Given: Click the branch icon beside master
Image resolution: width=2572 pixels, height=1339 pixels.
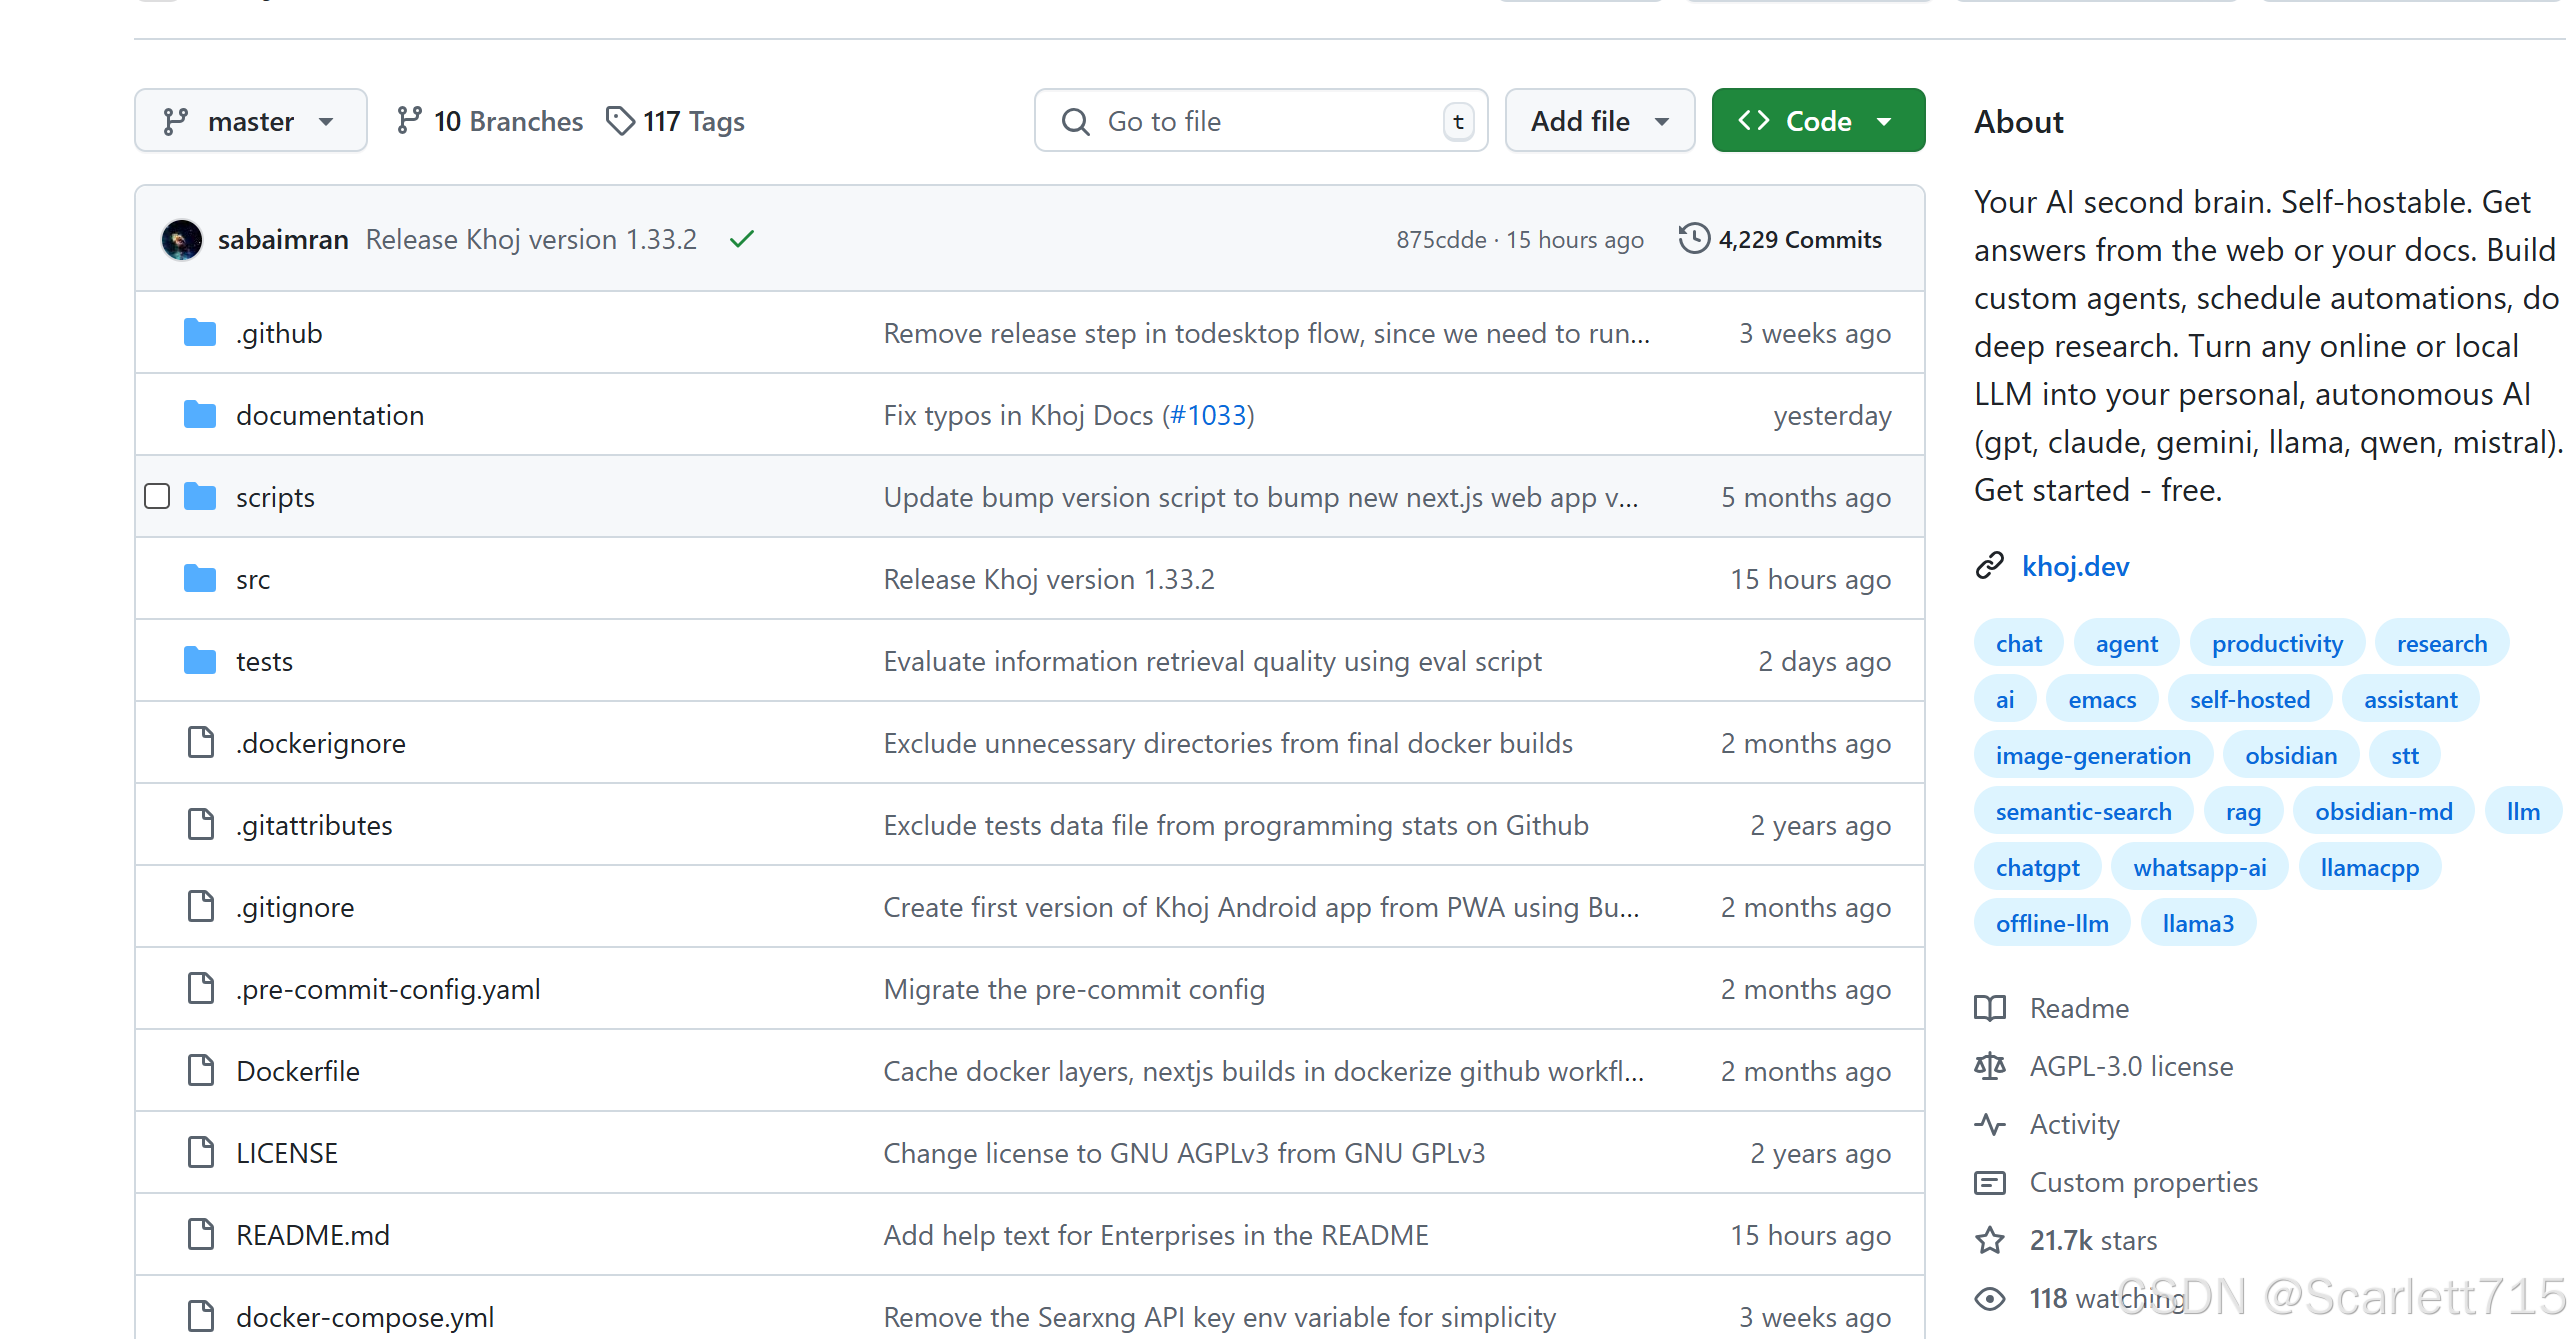Looking at the screenshot, I should (177, 120).
